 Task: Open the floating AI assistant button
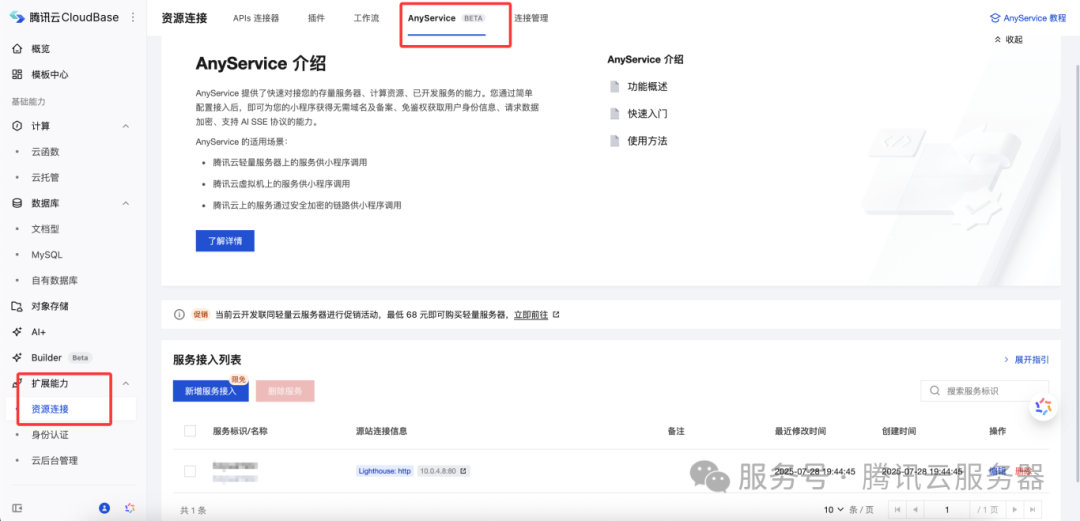point(1043,407)
